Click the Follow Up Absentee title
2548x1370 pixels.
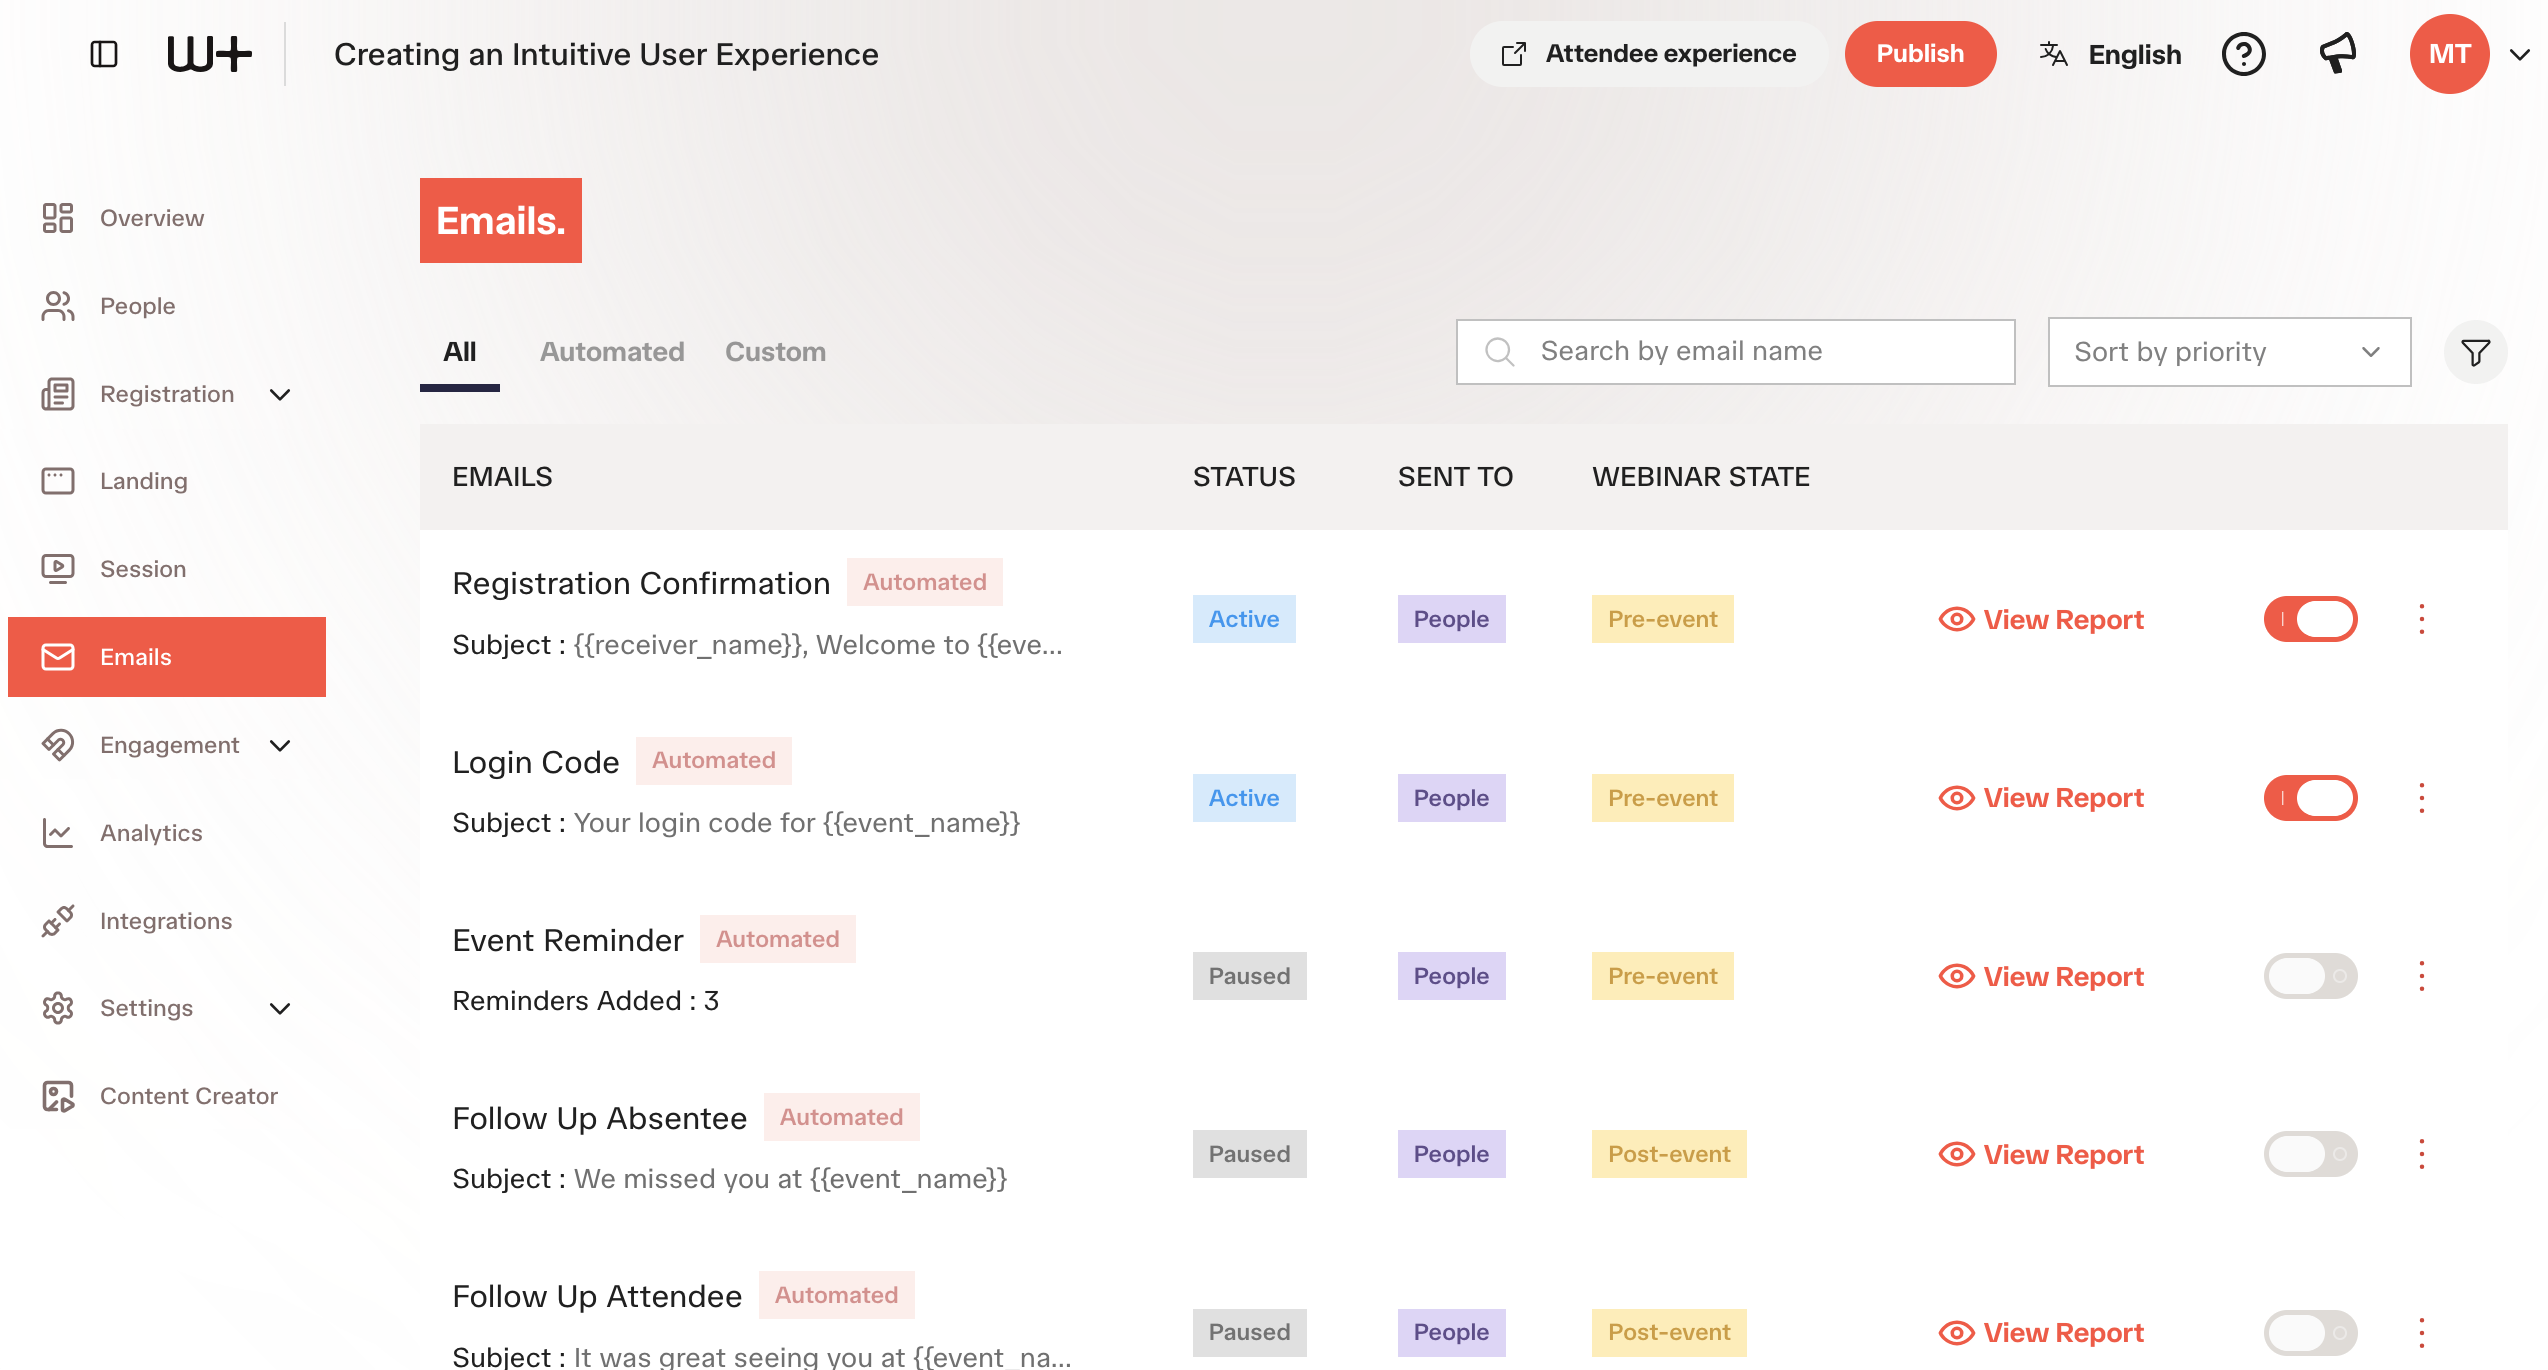[600, 1118]
